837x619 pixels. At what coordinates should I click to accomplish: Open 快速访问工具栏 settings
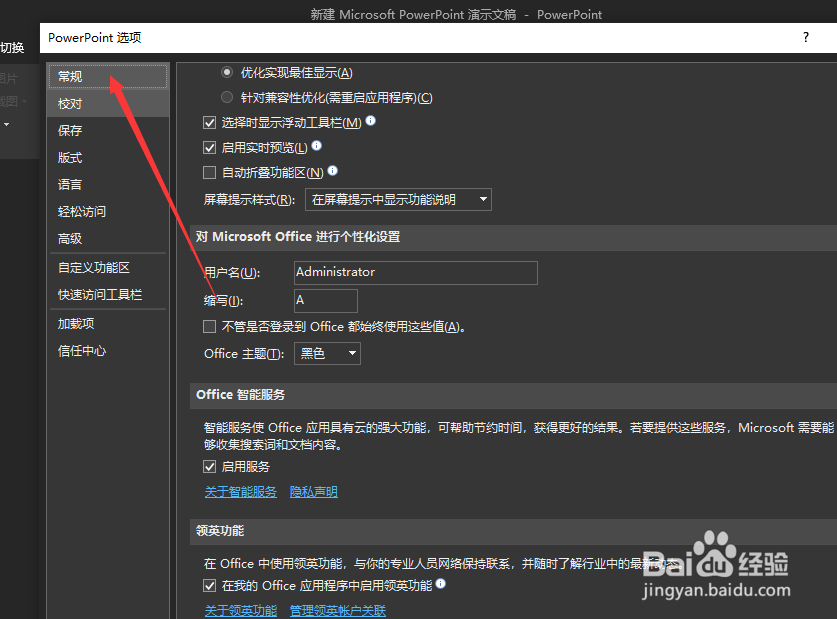(108, 295)
